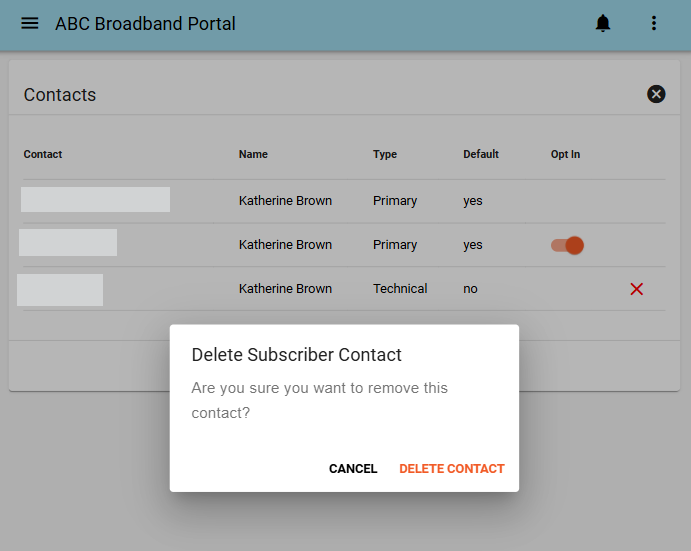Click the Delete Subscriber Contact dialog title

click(297, 355)
